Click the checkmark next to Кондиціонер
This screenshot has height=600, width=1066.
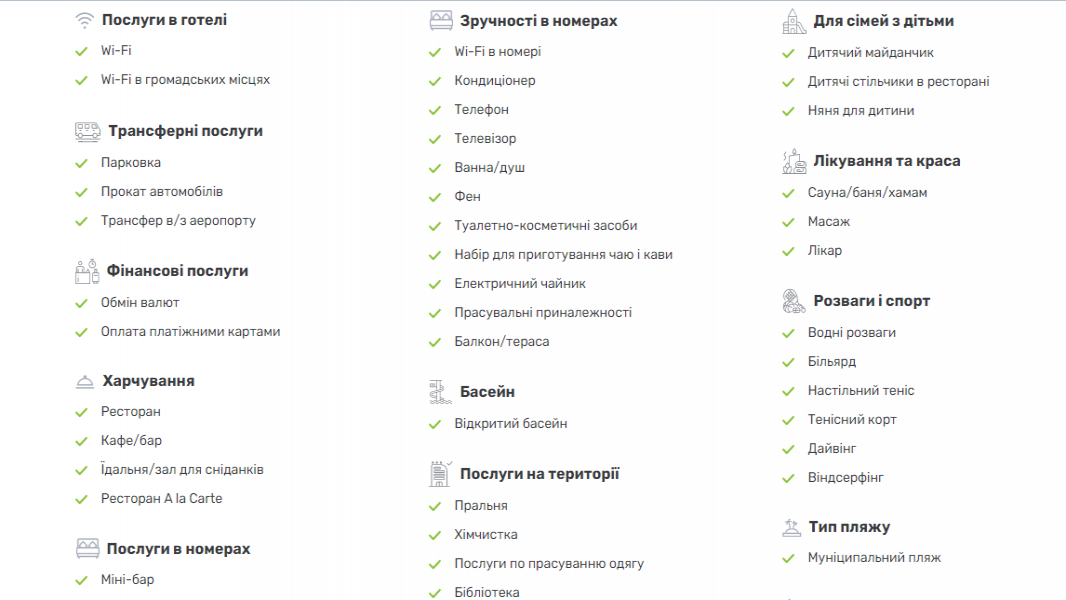[x=435, y=82]
